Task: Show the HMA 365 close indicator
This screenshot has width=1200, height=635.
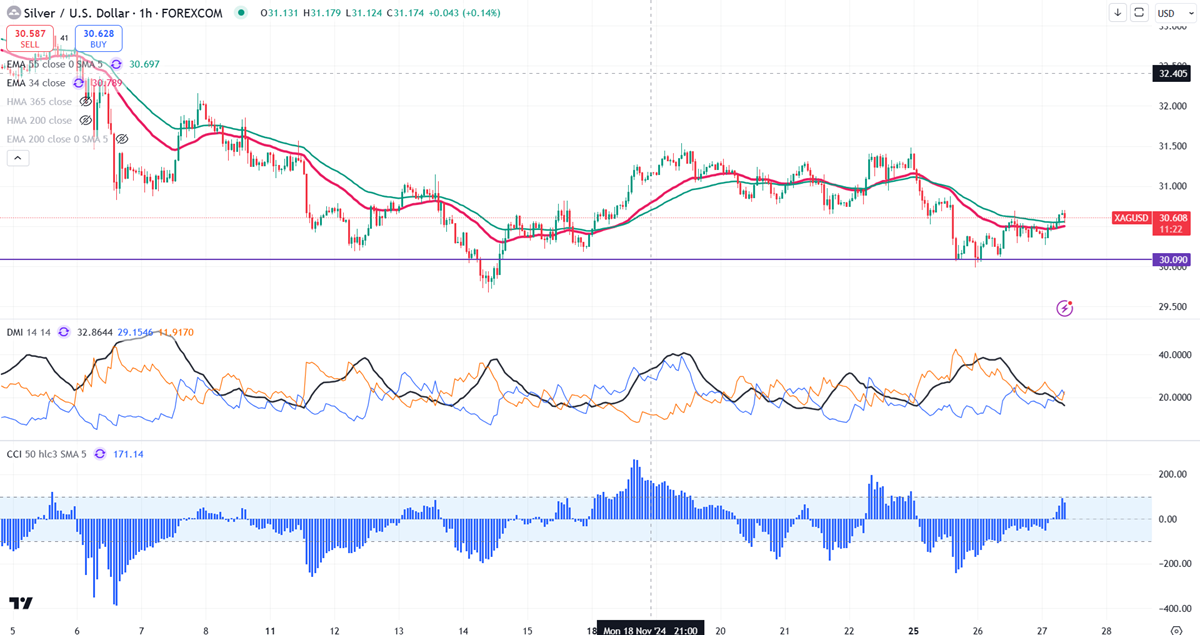Action: click(85, 102)
